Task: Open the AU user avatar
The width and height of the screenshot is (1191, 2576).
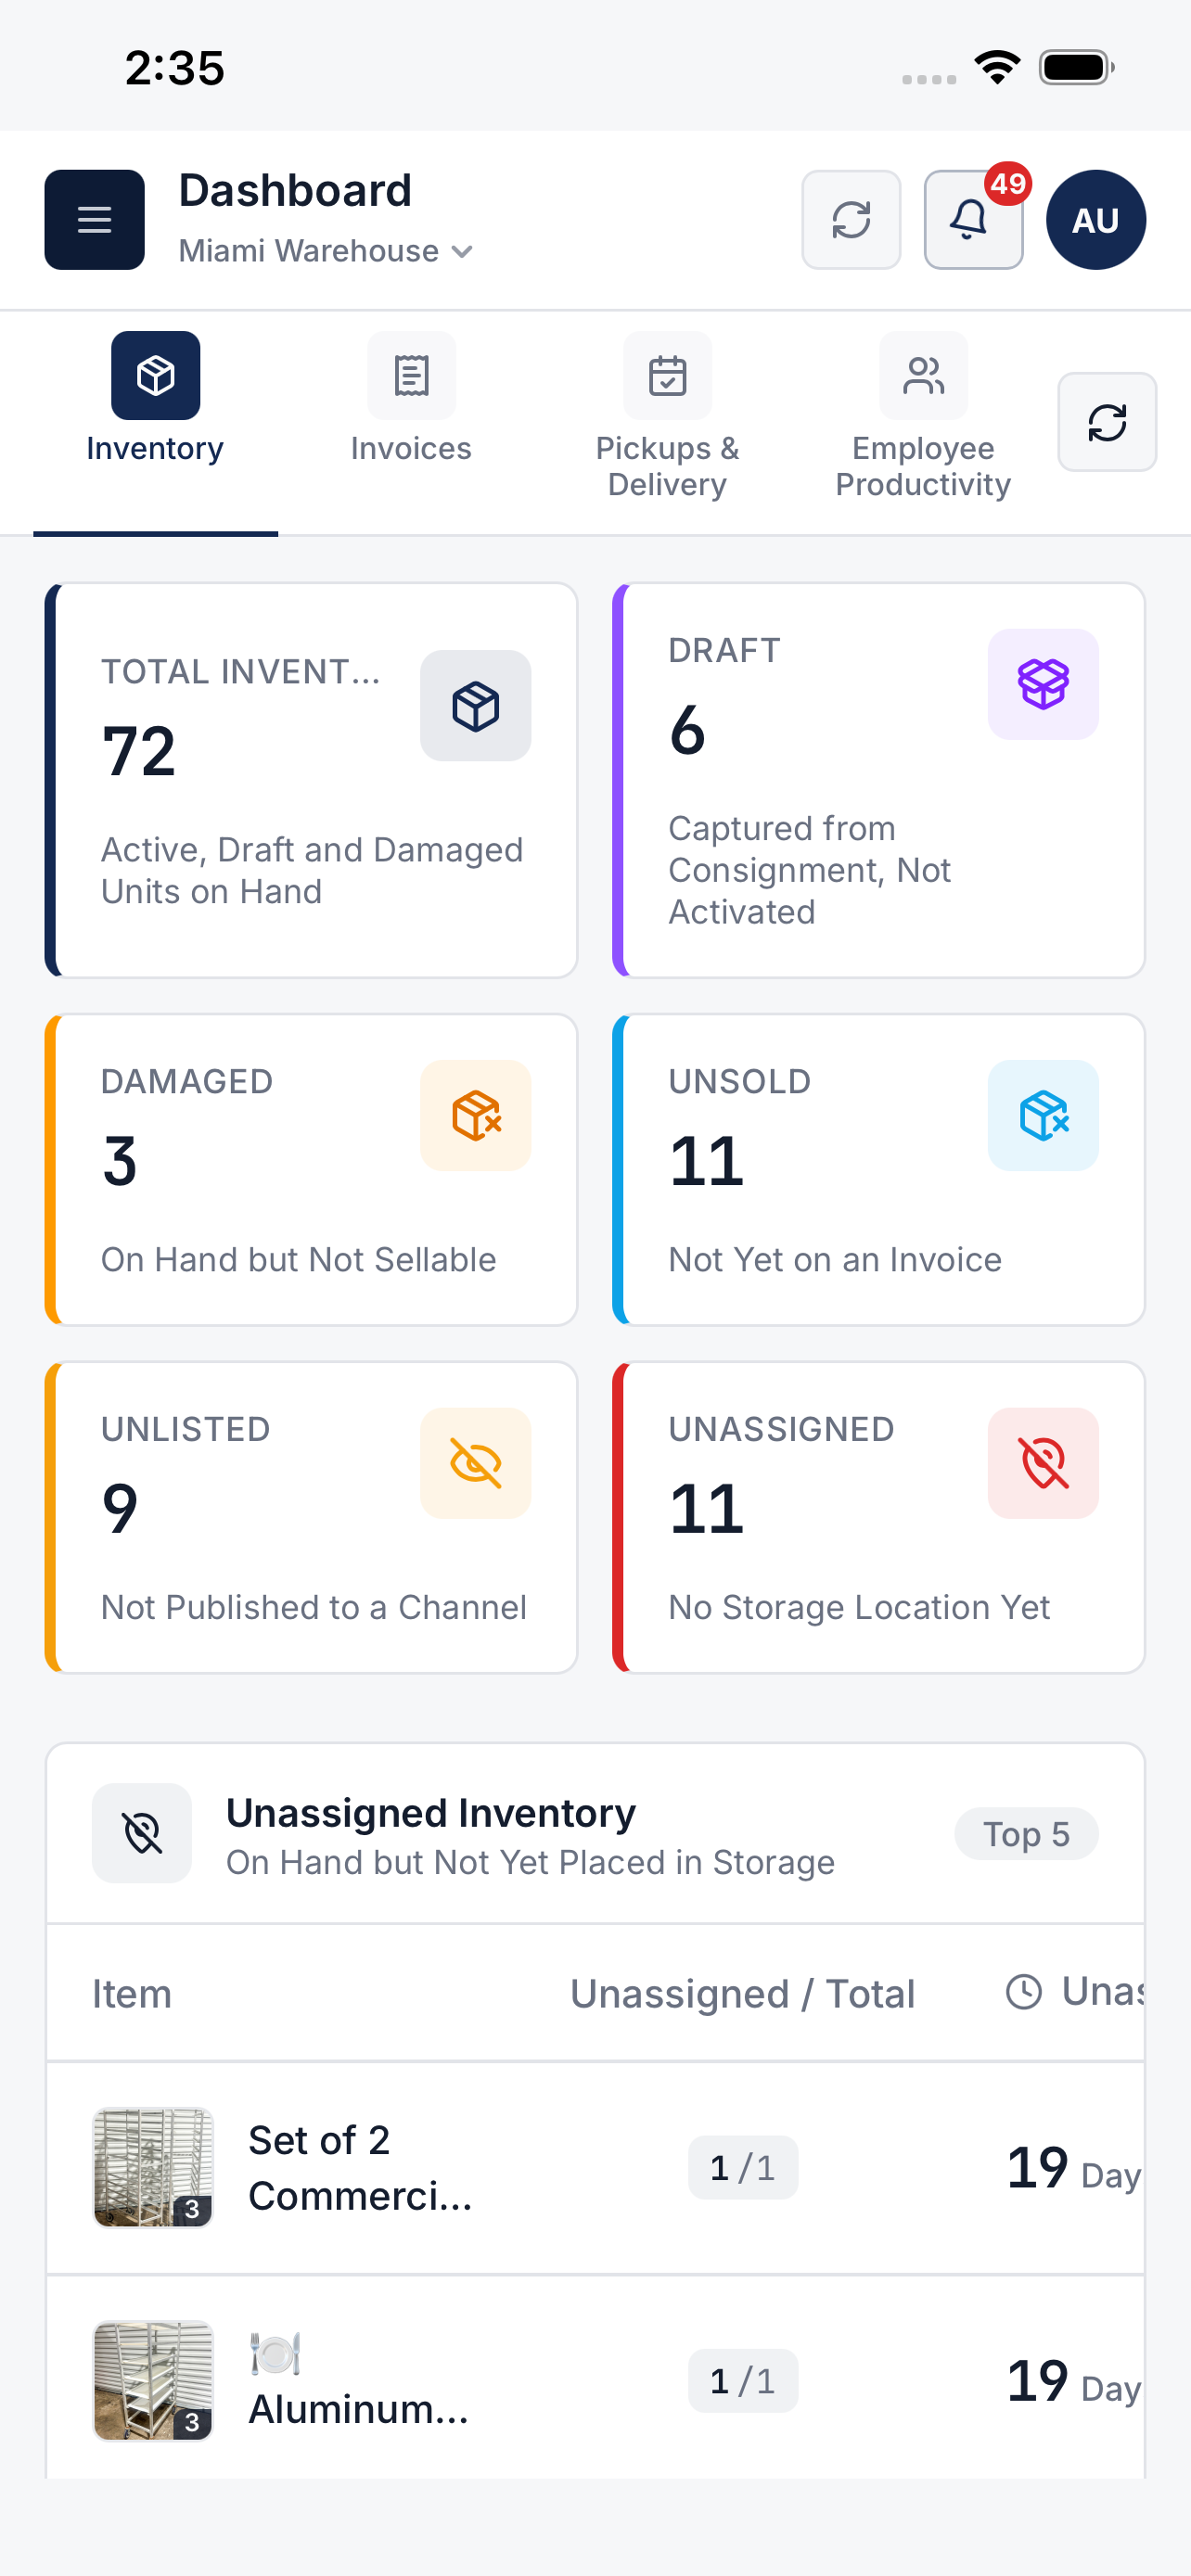Action: 1095,219
